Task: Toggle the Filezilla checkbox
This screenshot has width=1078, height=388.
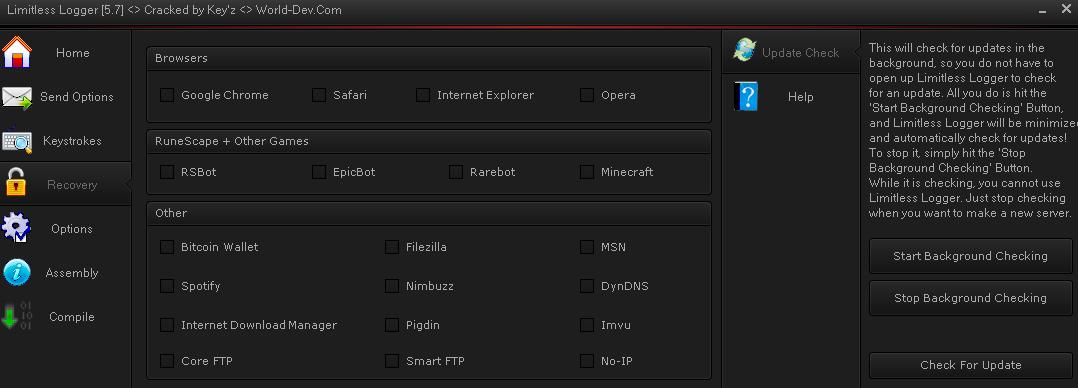Action: coord(392,247)
